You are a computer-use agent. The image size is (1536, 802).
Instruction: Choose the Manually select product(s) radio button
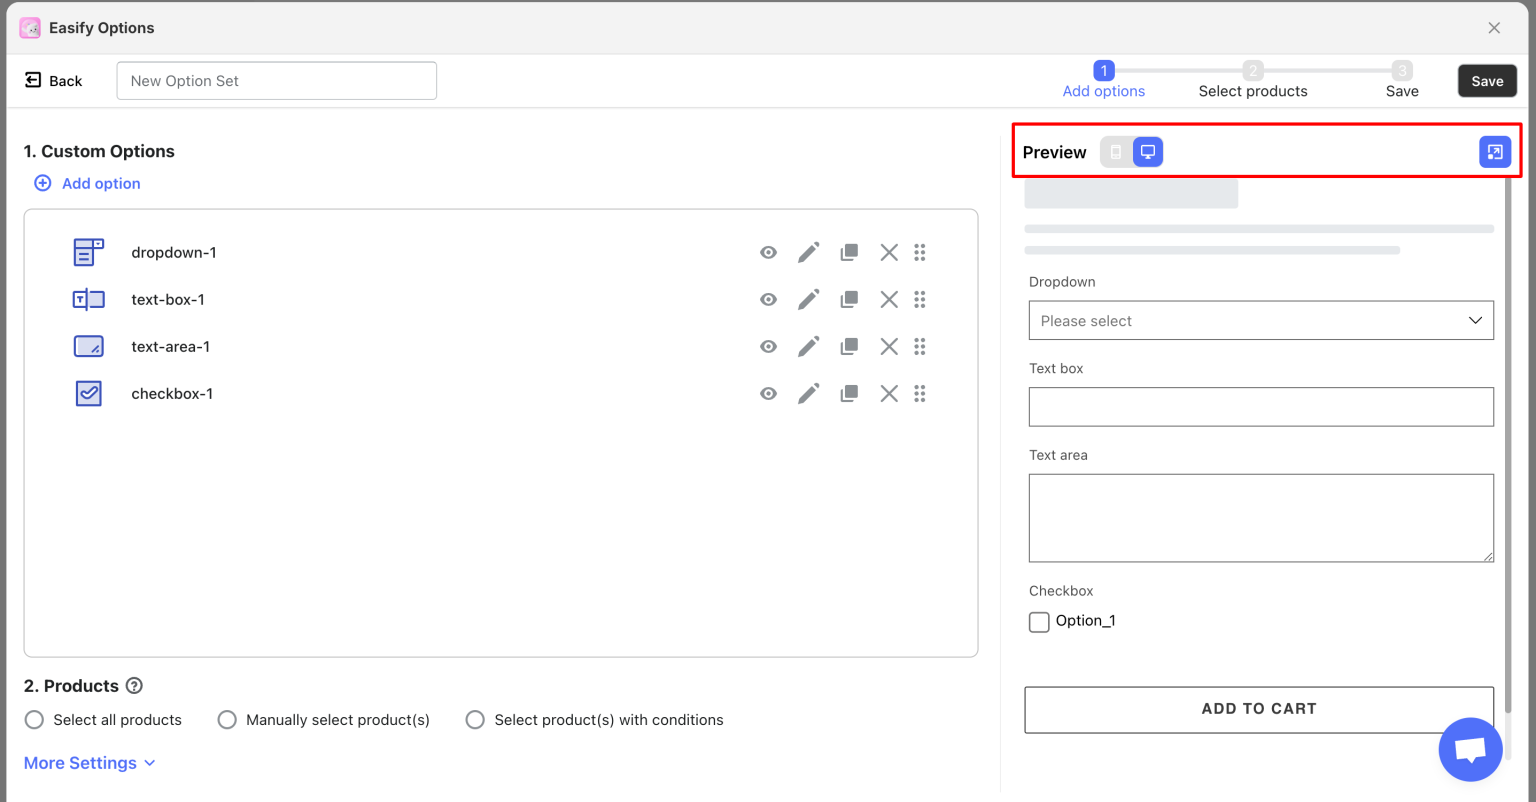tap(227, 719)
